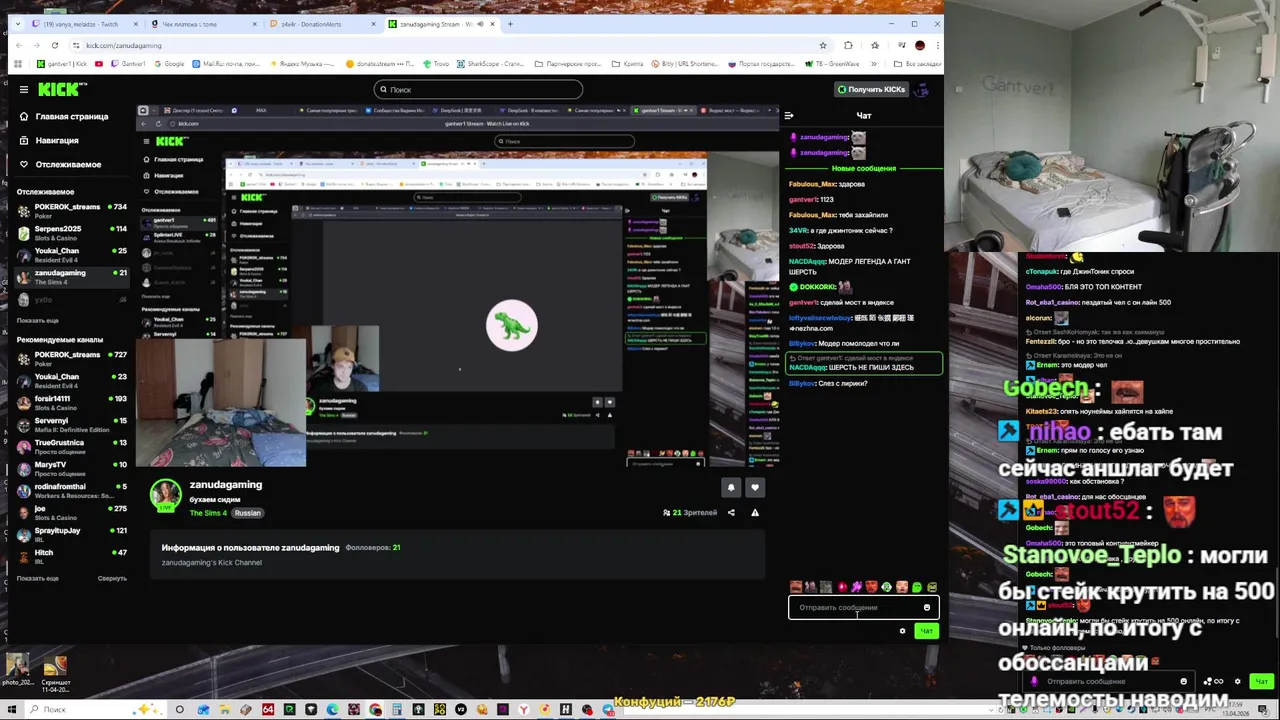Go to Главная страница in sidebar

[x=64, y=116]
